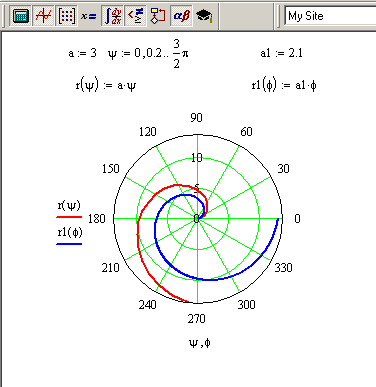Image resolution: width=376 pixels, height=387 pixels.
Task: Click the 0 degree label at plot right
Action: pos(297,219)
